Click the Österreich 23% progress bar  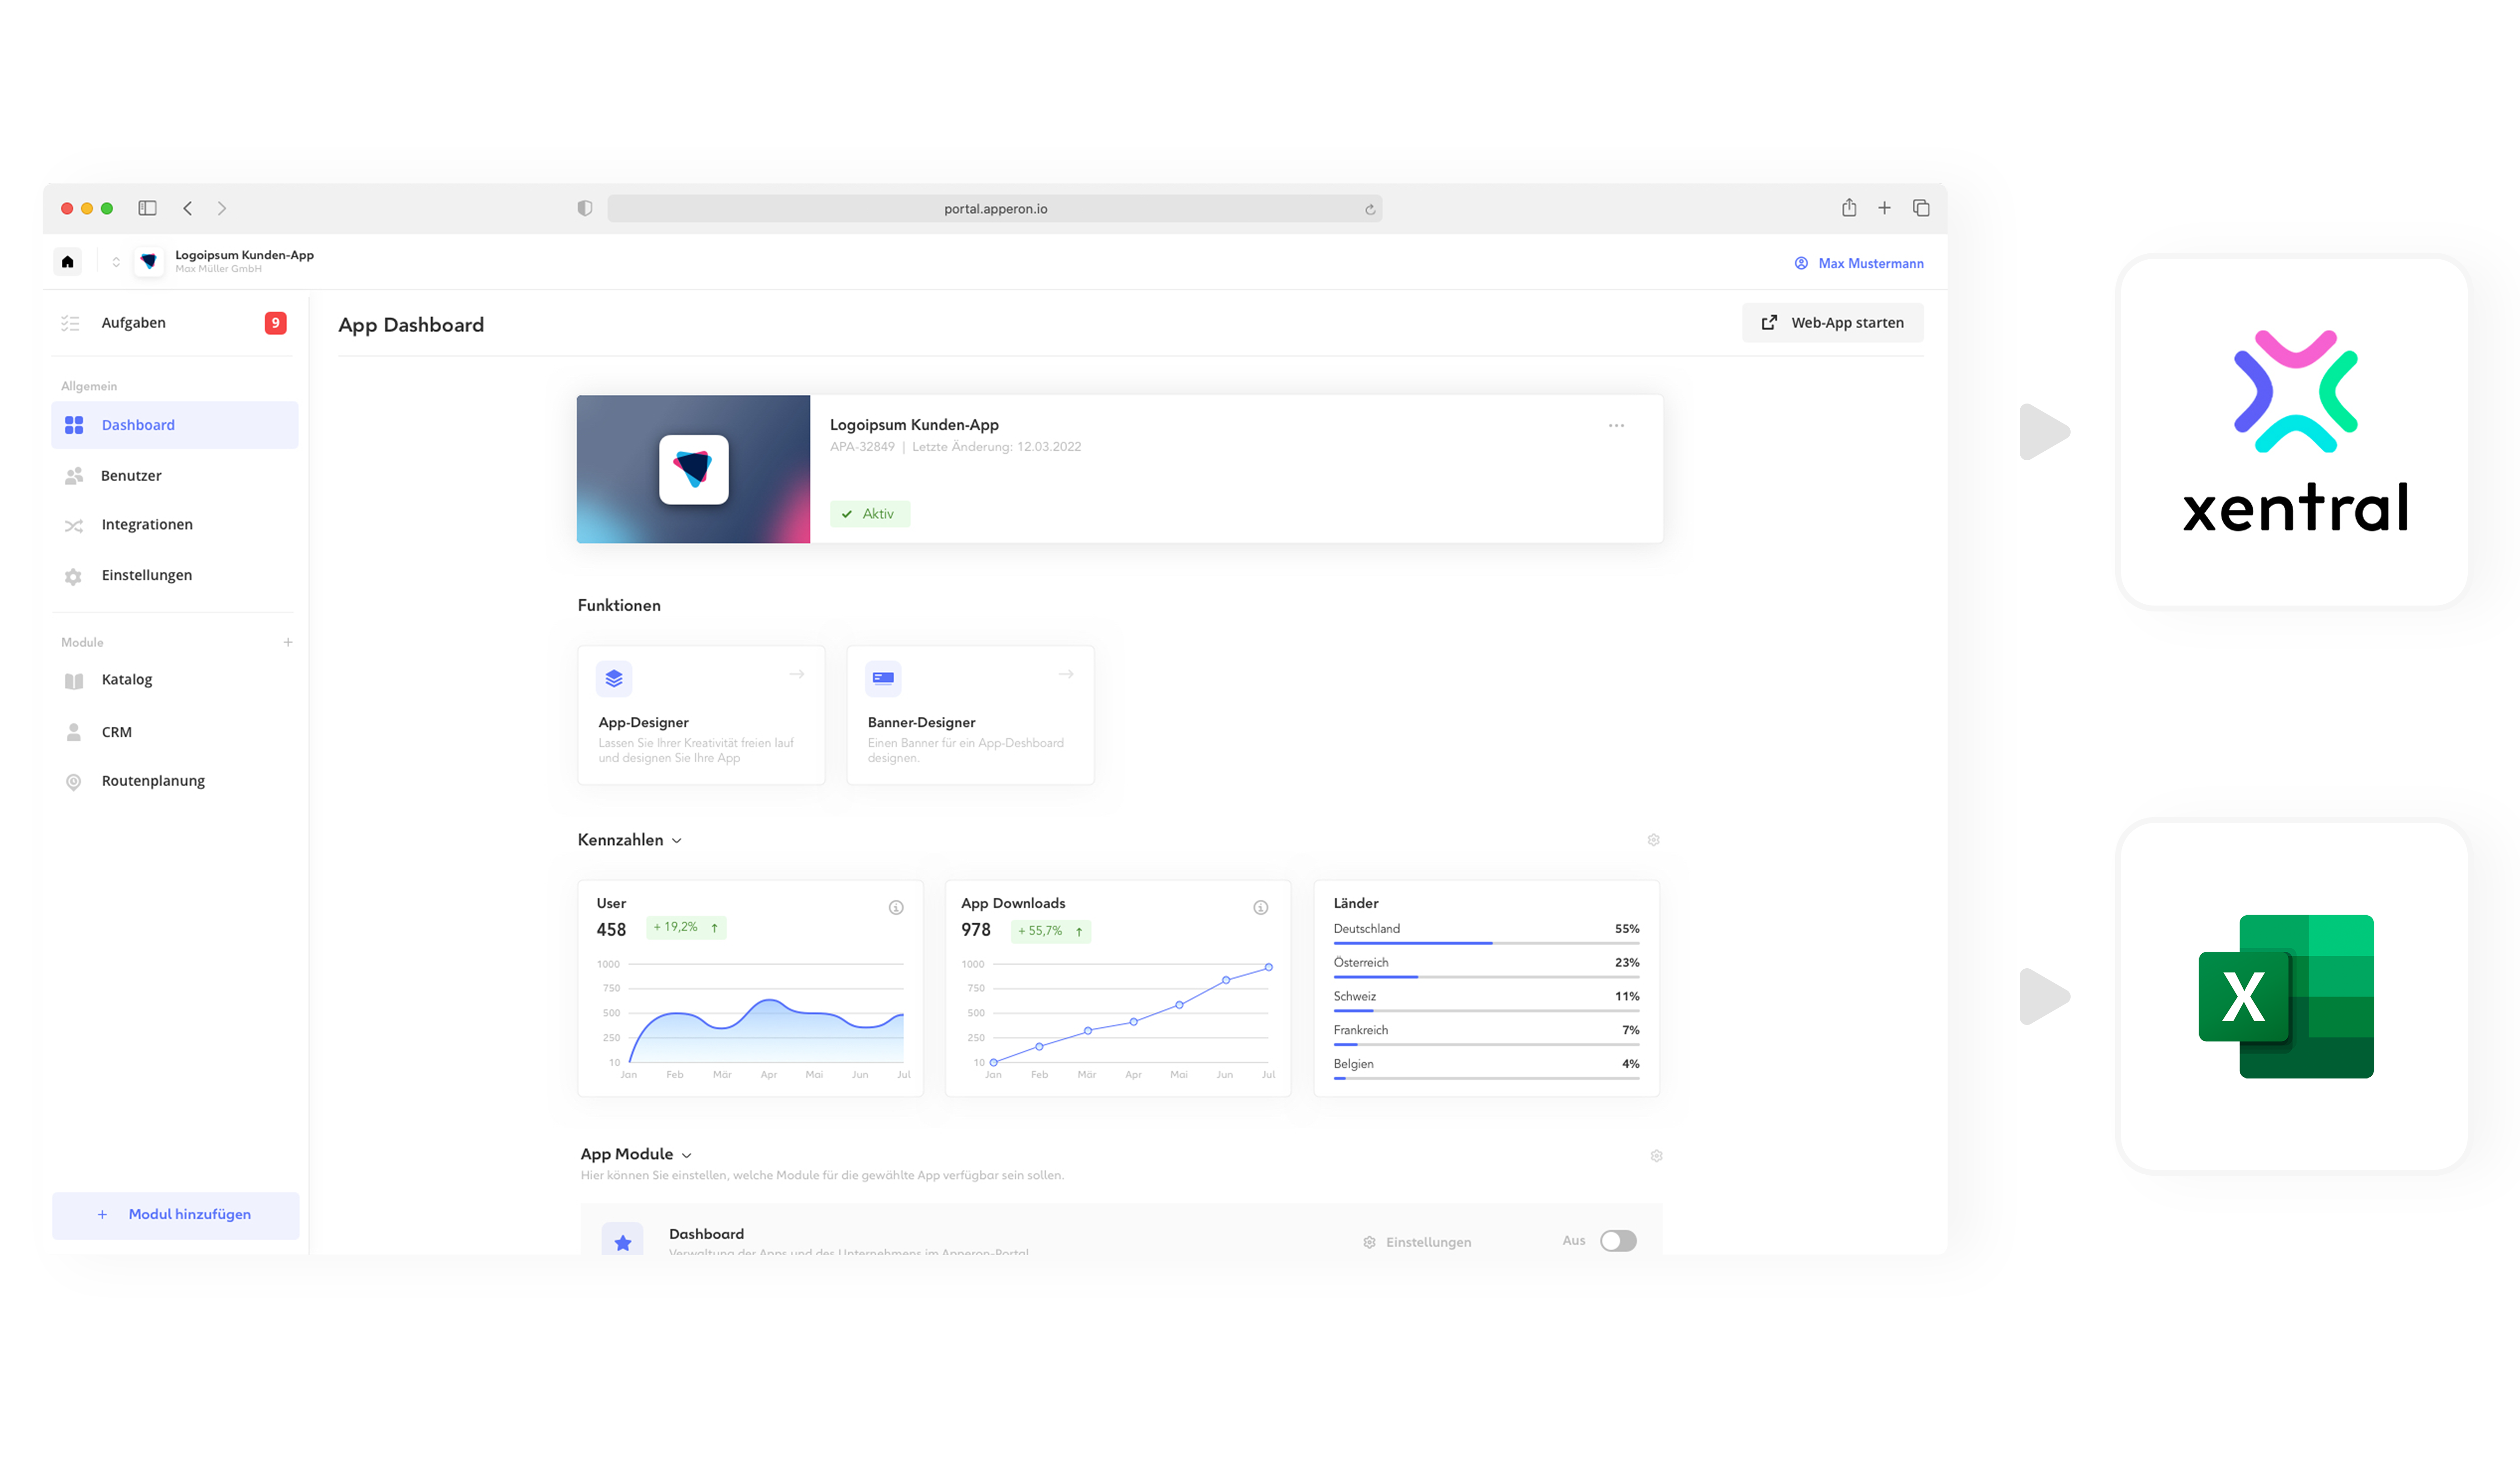point(1486,977)
